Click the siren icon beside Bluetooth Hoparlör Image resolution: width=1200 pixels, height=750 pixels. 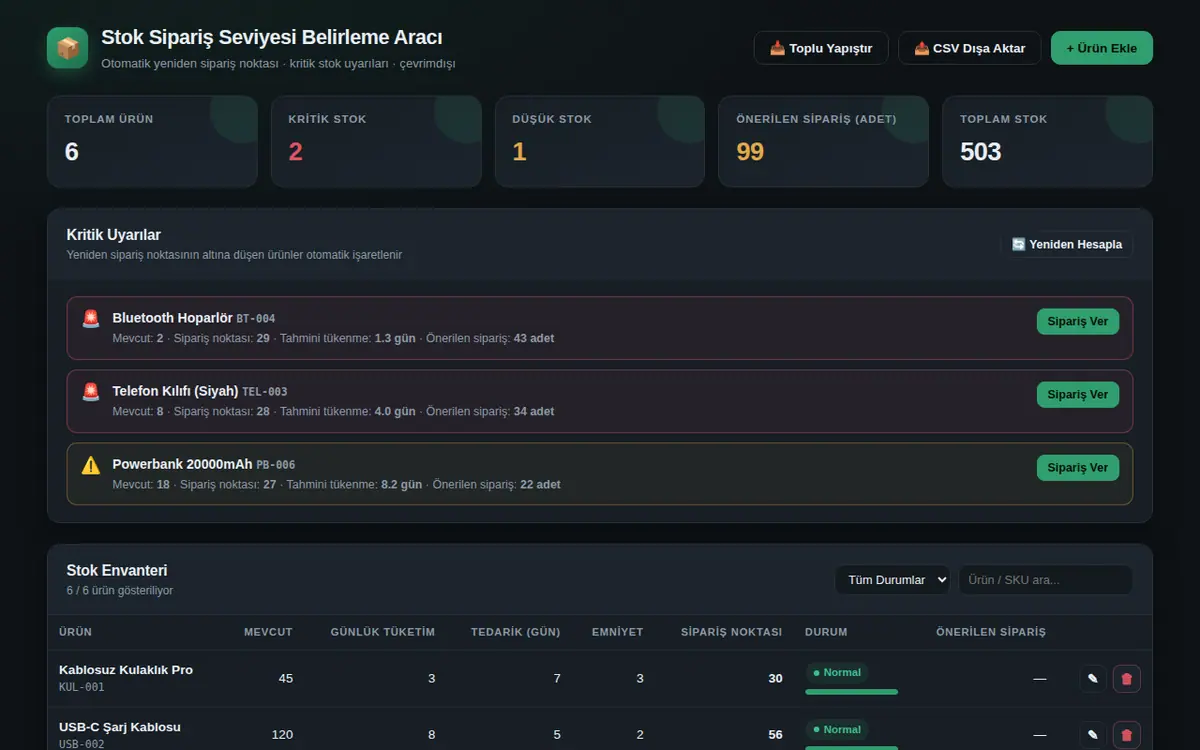tap(91, 319)
